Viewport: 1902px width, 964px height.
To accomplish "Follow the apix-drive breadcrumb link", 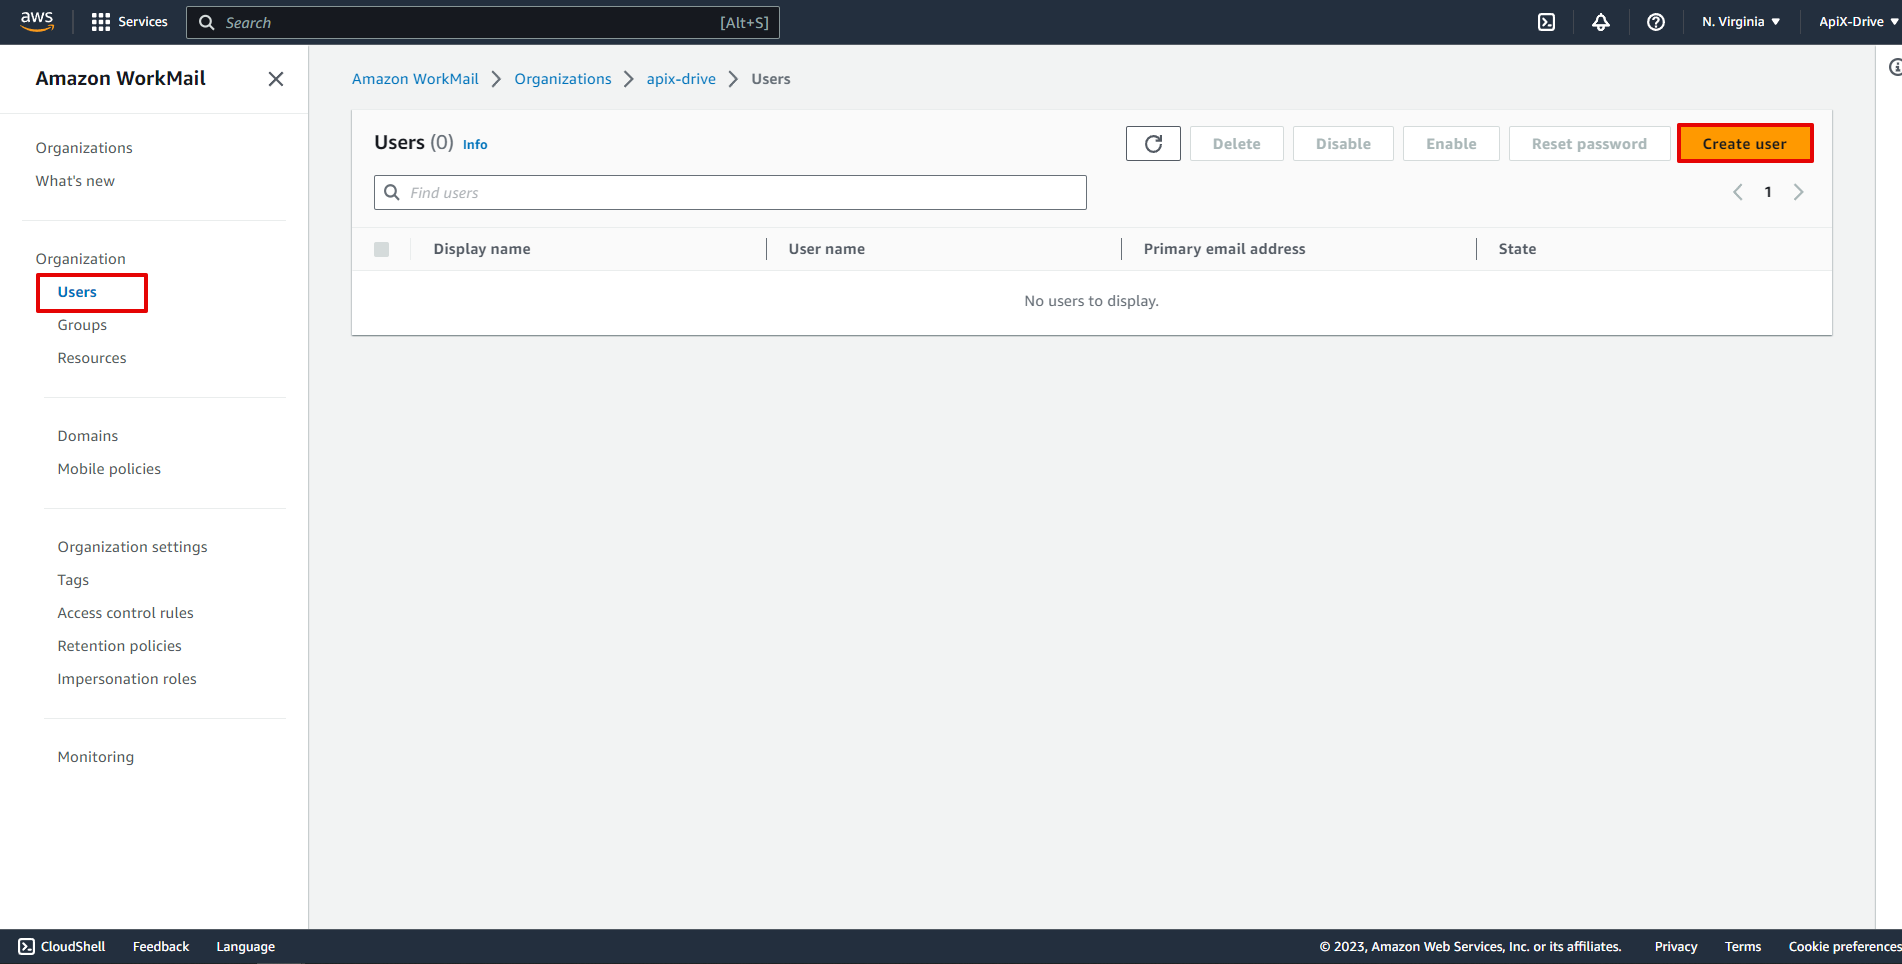I will 681,79.
